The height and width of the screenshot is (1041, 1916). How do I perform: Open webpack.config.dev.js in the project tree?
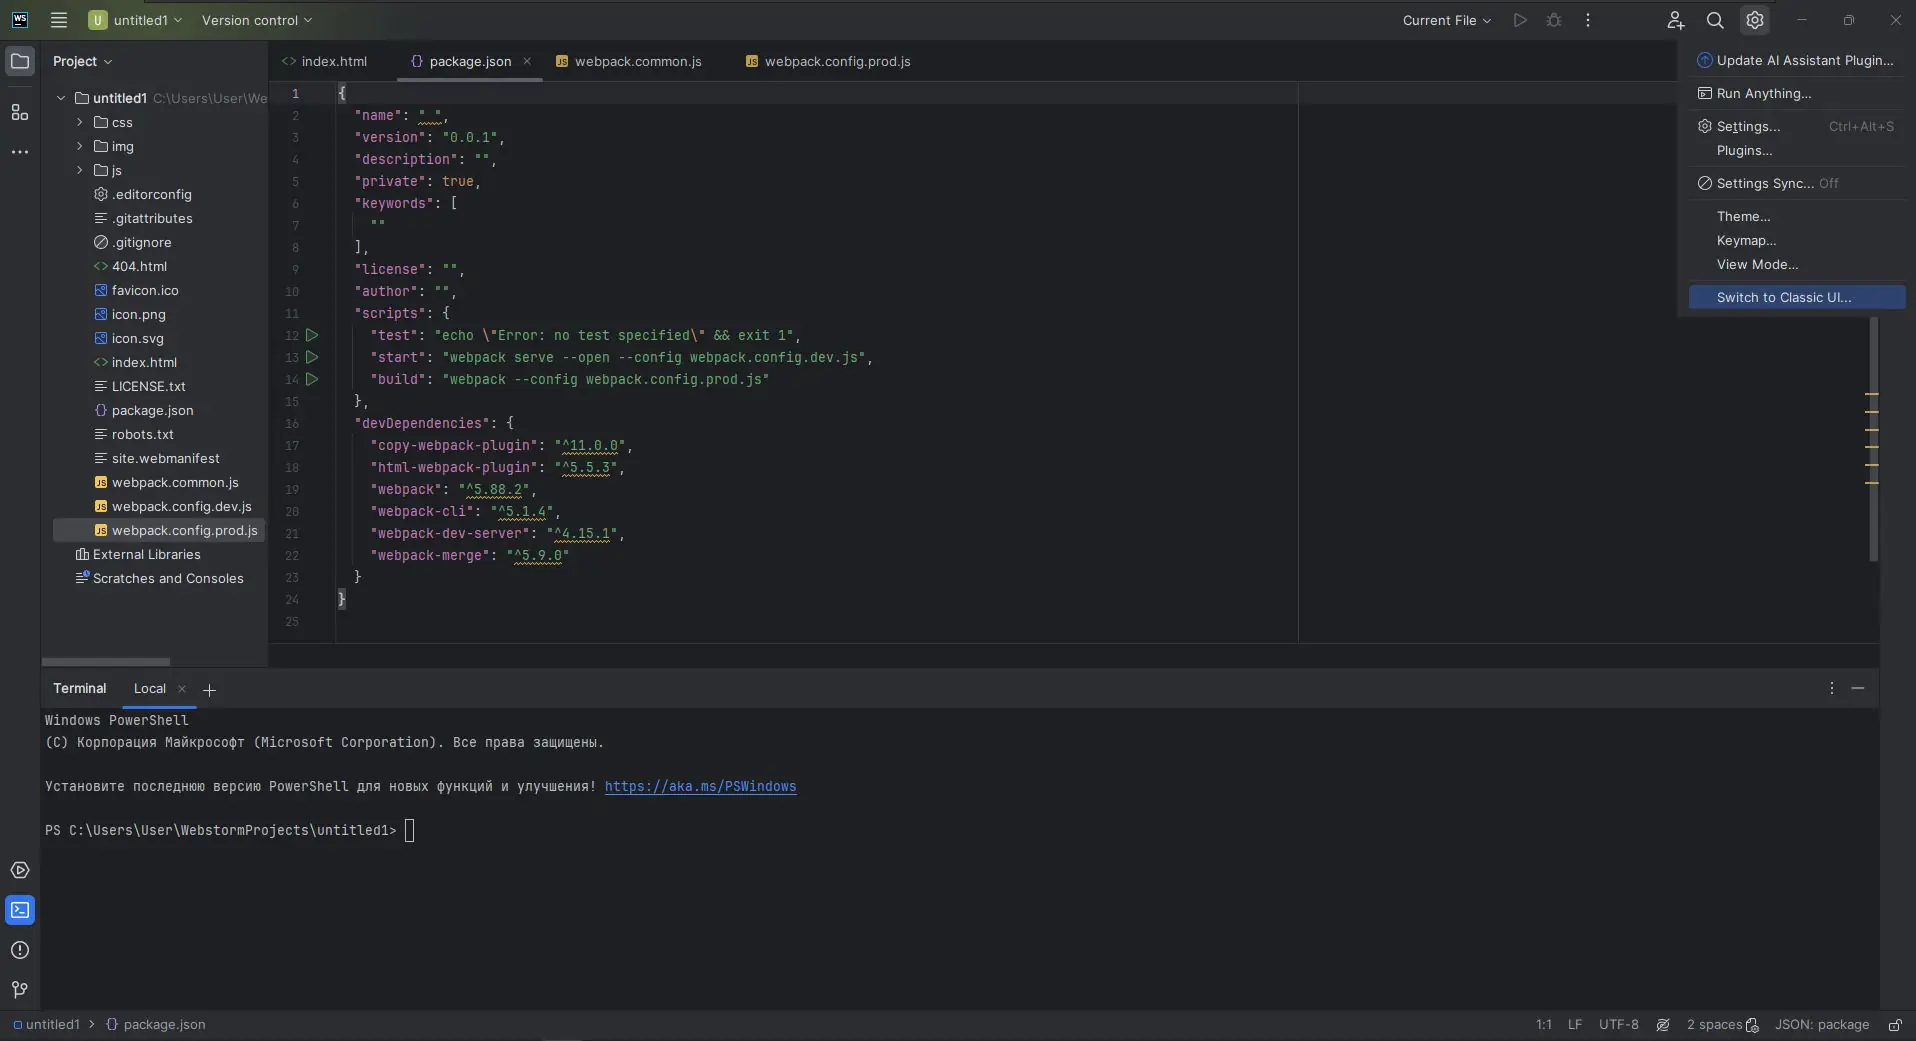[181, 506]
